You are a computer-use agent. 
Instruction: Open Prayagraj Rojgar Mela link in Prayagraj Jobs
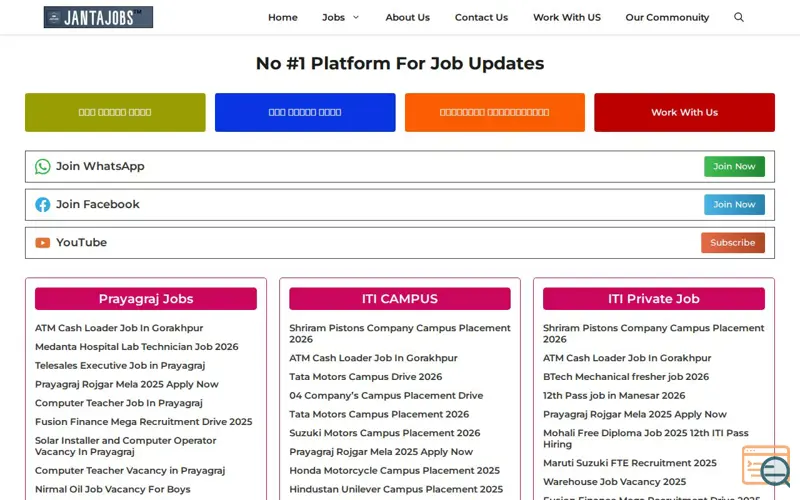coord(127,384)
